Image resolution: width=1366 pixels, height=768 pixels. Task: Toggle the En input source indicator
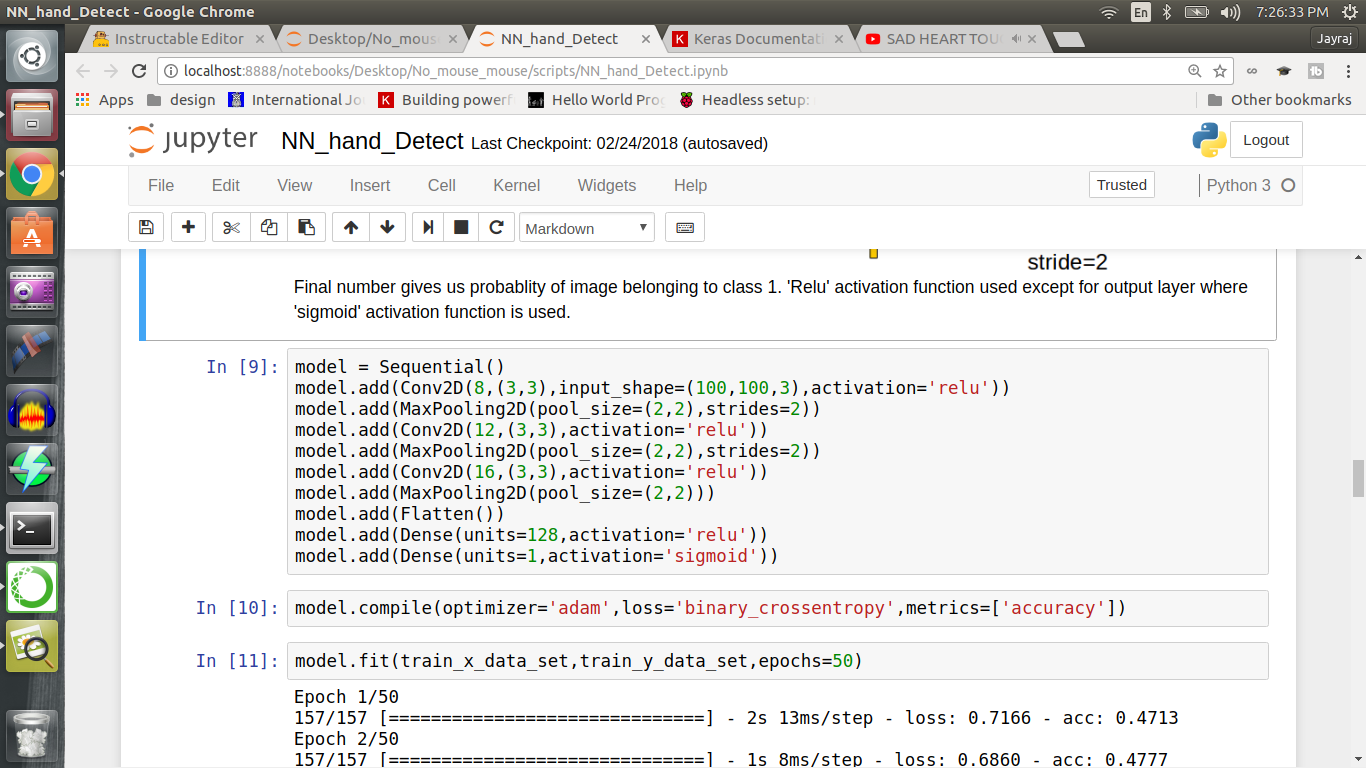(x=1141, y=12)
